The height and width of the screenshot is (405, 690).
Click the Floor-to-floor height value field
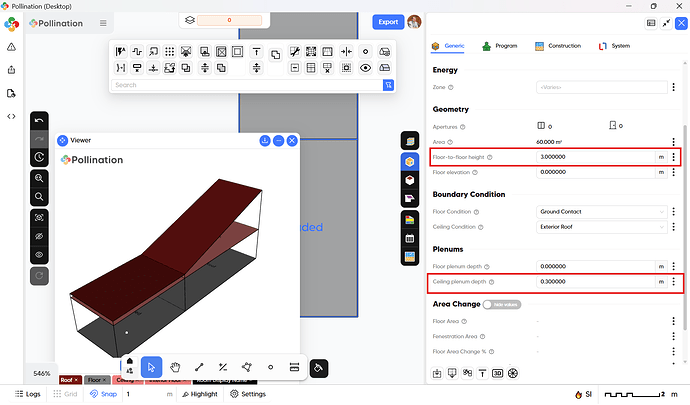click(595, 157)
